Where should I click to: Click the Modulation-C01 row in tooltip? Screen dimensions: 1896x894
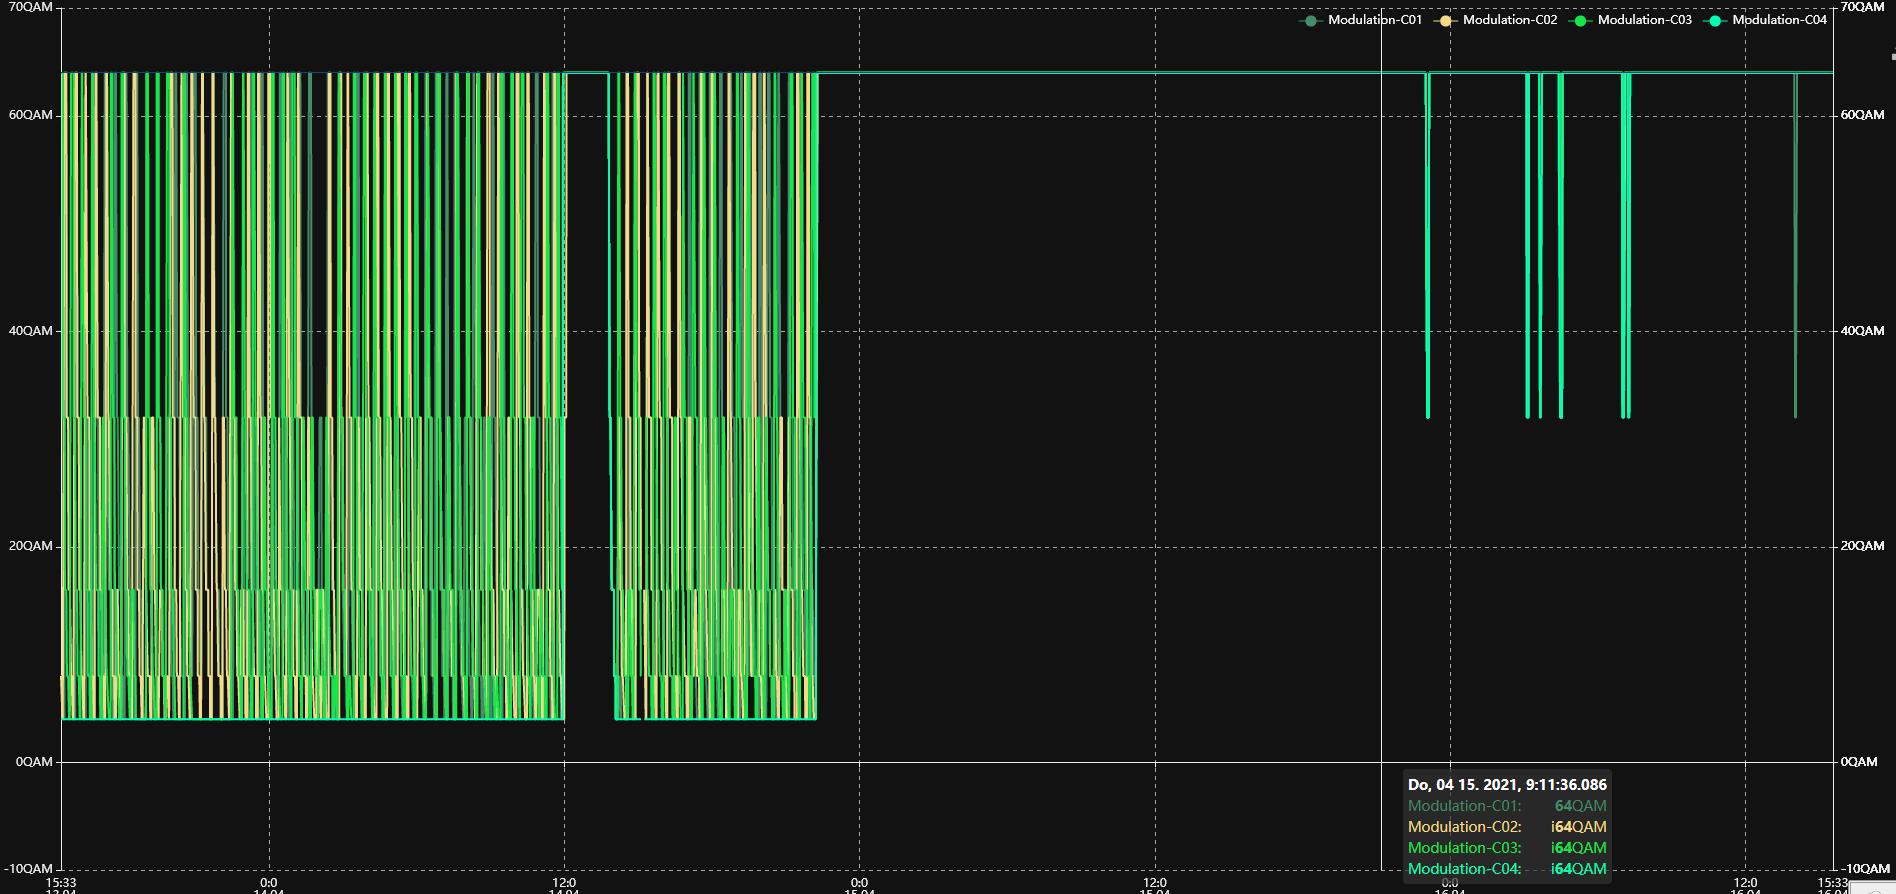pyautogui.click(x=1507, y=806)
